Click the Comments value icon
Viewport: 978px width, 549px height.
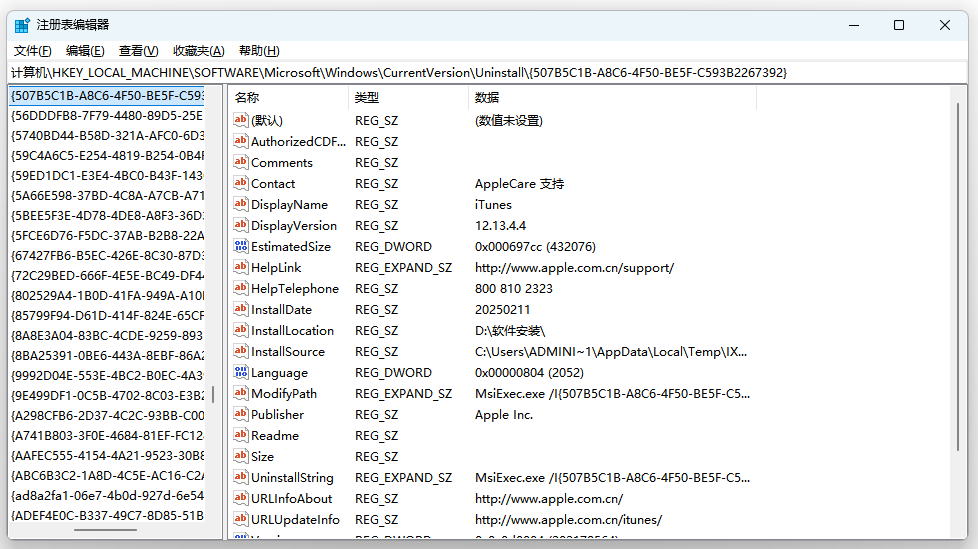point(241,162)
